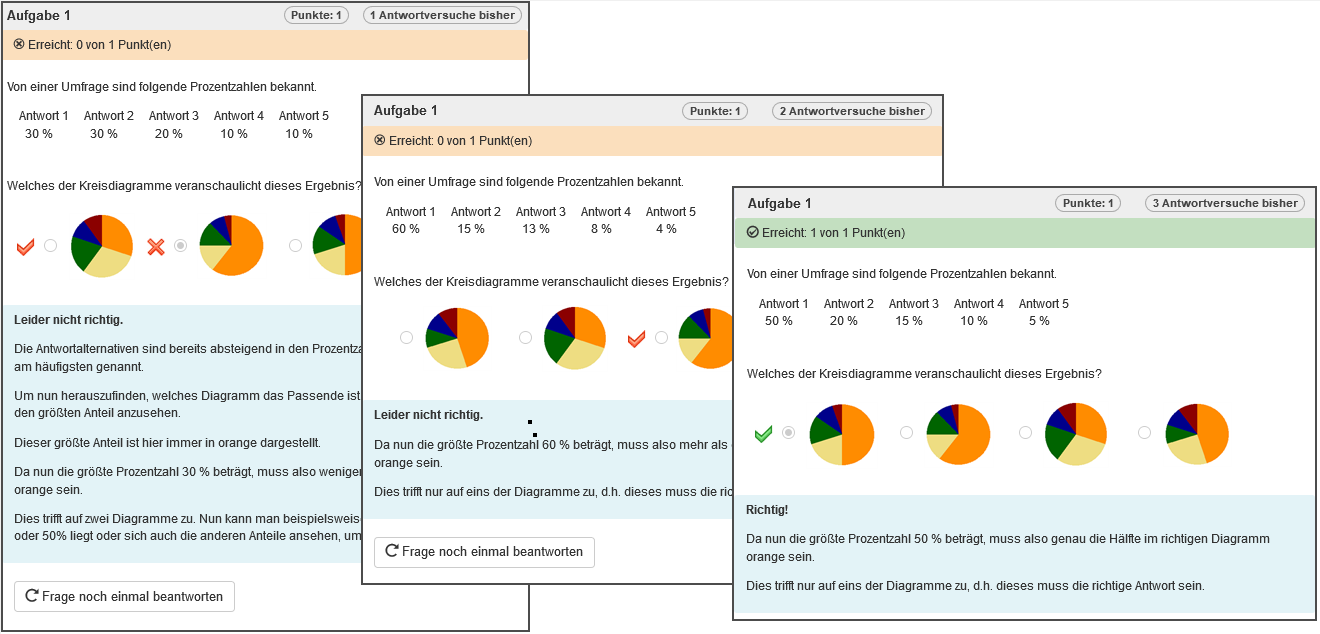
Task: Click the circled X icon in the 2 Antwortversuche panel's result bar
Action: (x=379, y=140)
